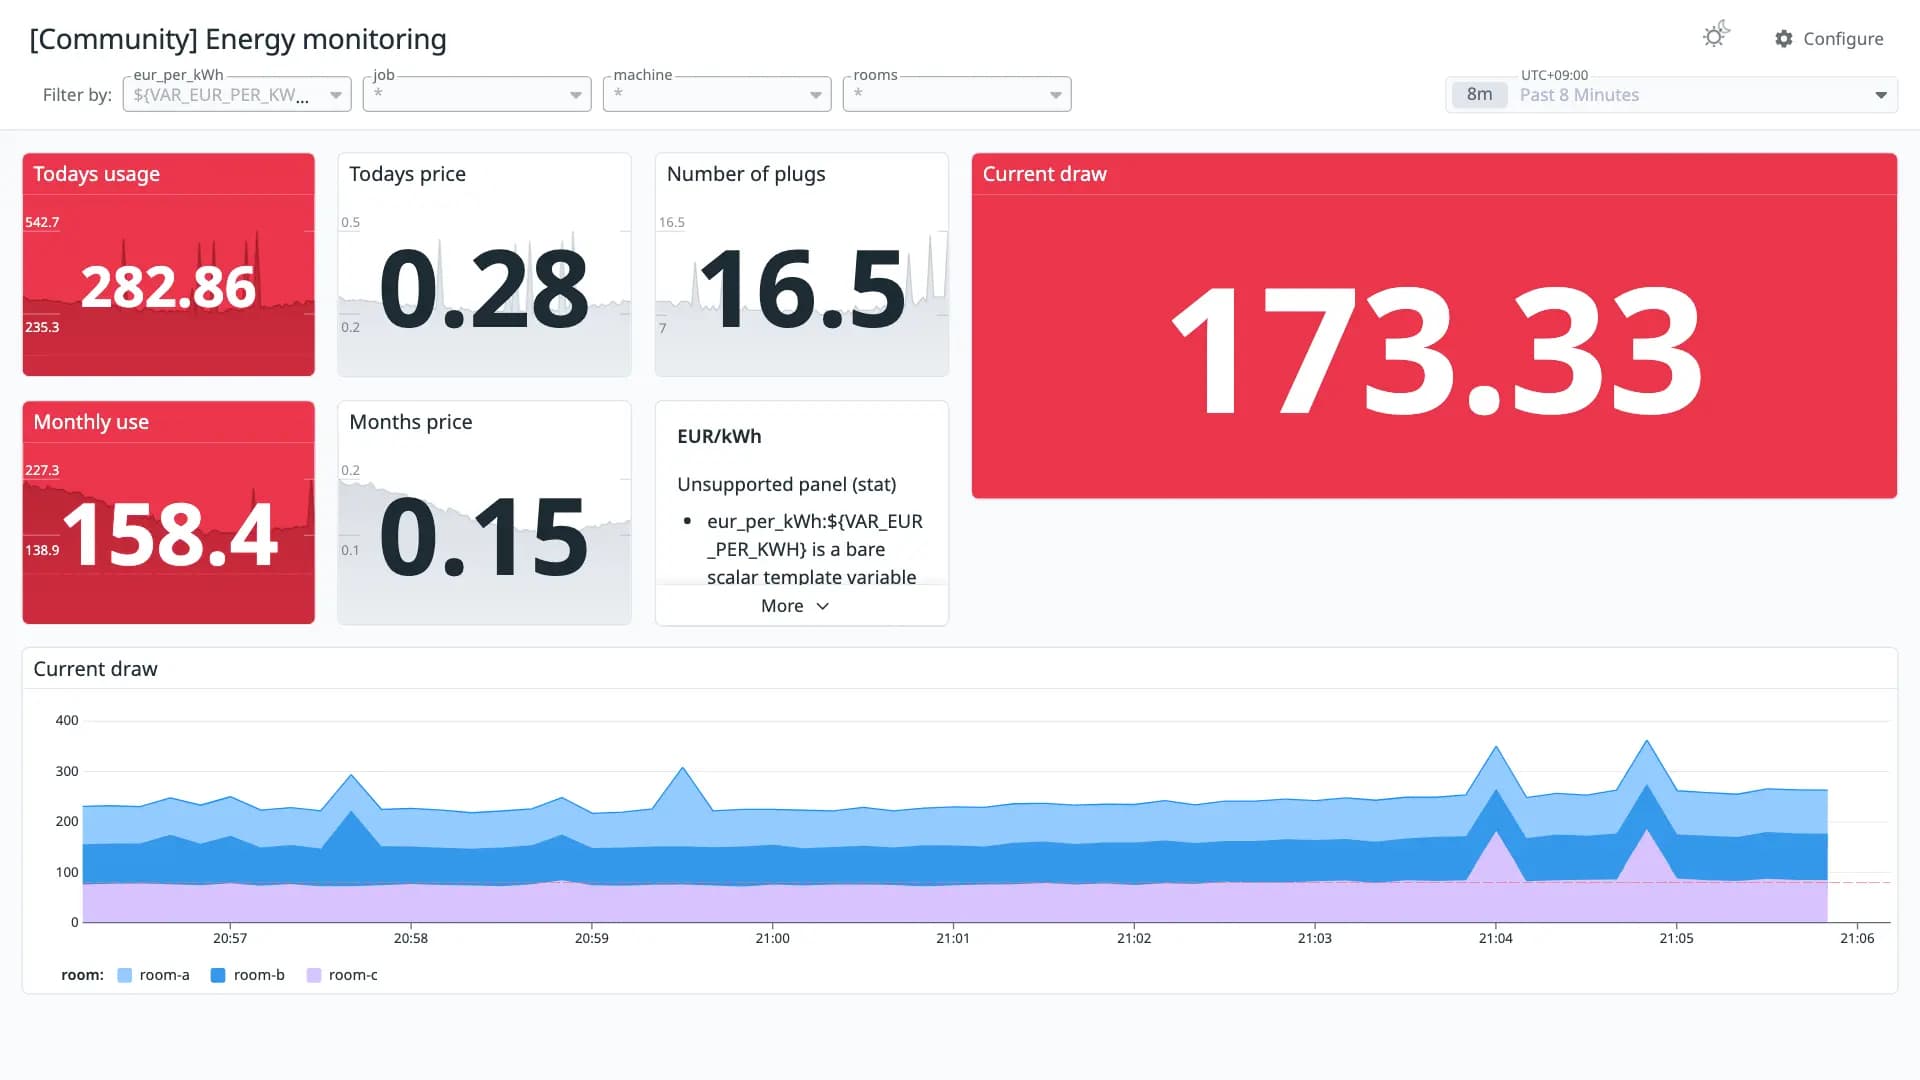Click the 158.4 monthly use value
1920x1080 pixels.
[x=170, y=536]
